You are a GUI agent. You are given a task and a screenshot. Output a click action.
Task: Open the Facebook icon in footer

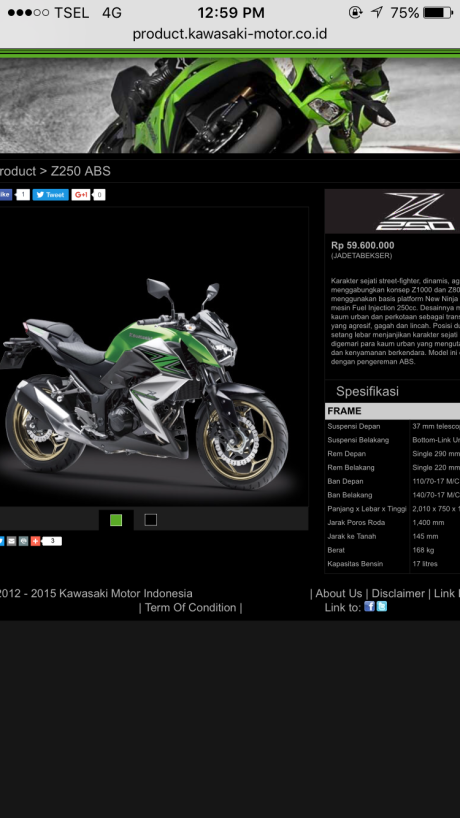point(369,606)
